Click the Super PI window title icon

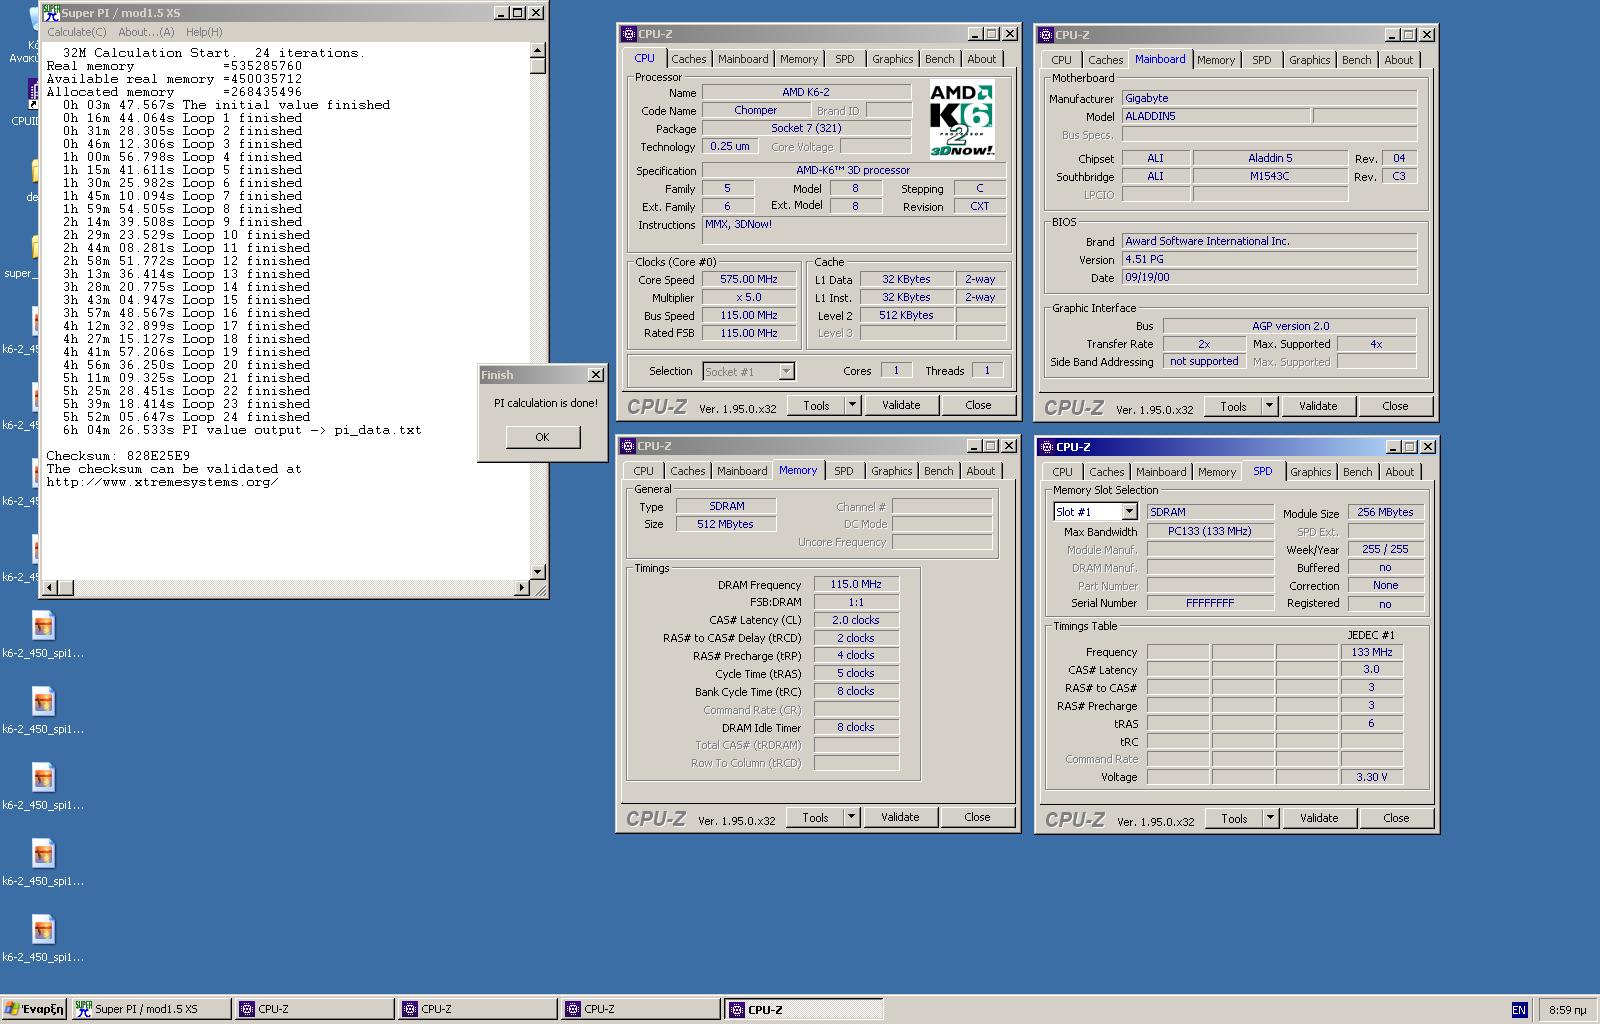(51, 12)
